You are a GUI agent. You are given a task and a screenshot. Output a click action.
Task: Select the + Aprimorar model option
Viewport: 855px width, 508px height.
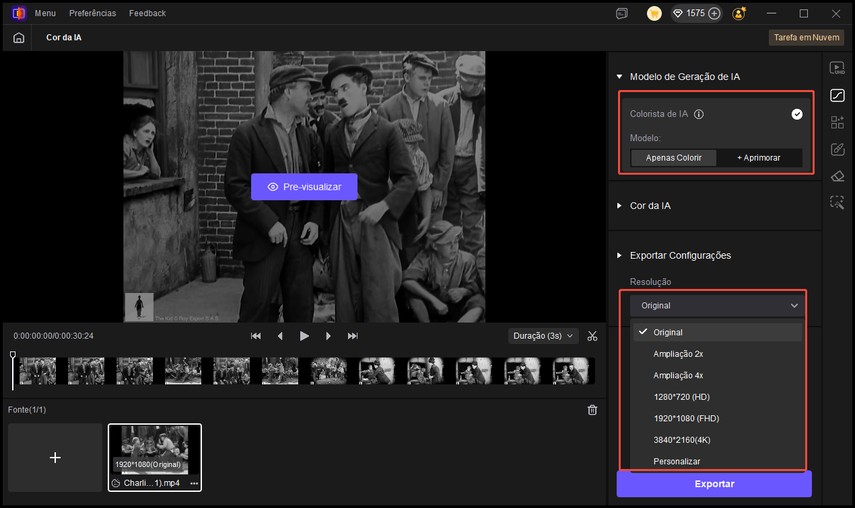coord(759,158)
